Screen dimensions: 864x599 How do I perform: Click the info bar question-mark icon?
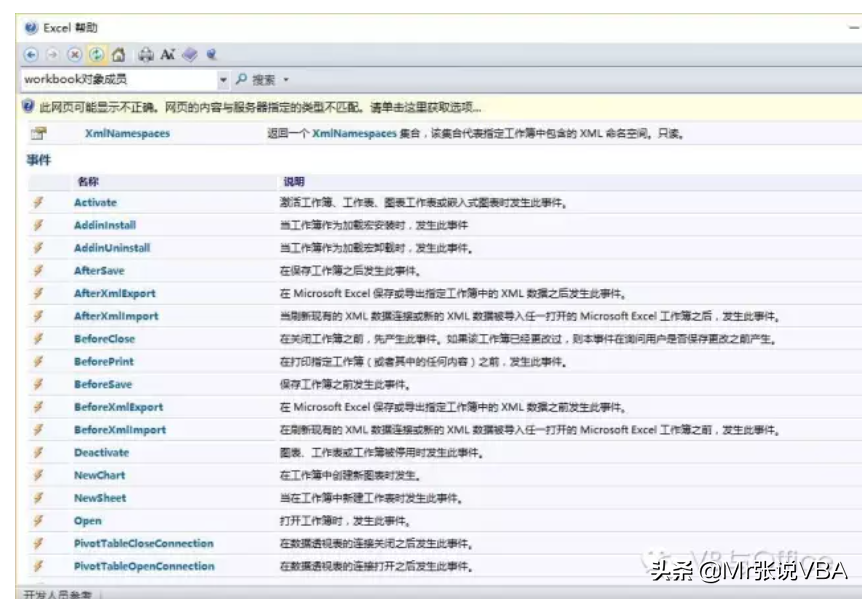[28, 106]
